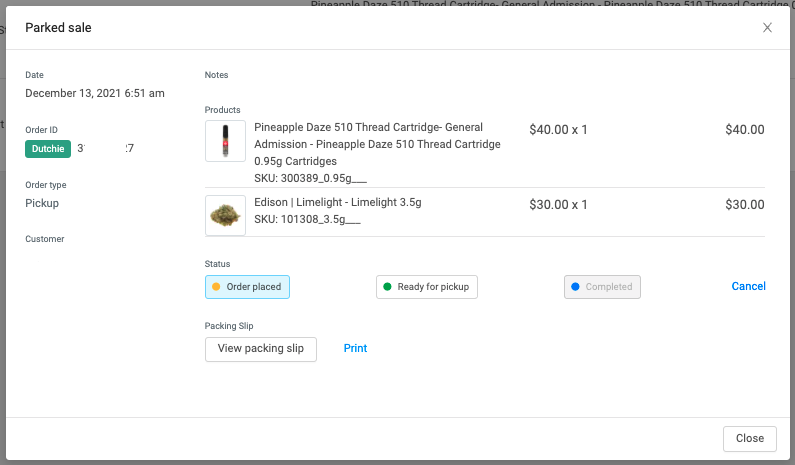This screenshot has height=465, width=795.
Task: Click the Pickup order type value
Action: pyautogui.click(x=42, y=203)
